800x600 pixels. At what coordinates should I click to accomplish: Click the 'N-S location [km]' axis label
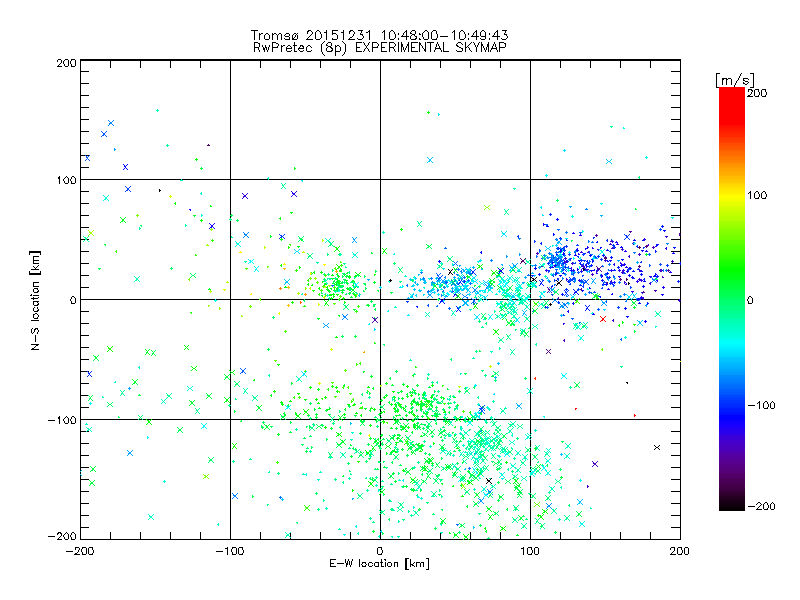pos(35,300)
